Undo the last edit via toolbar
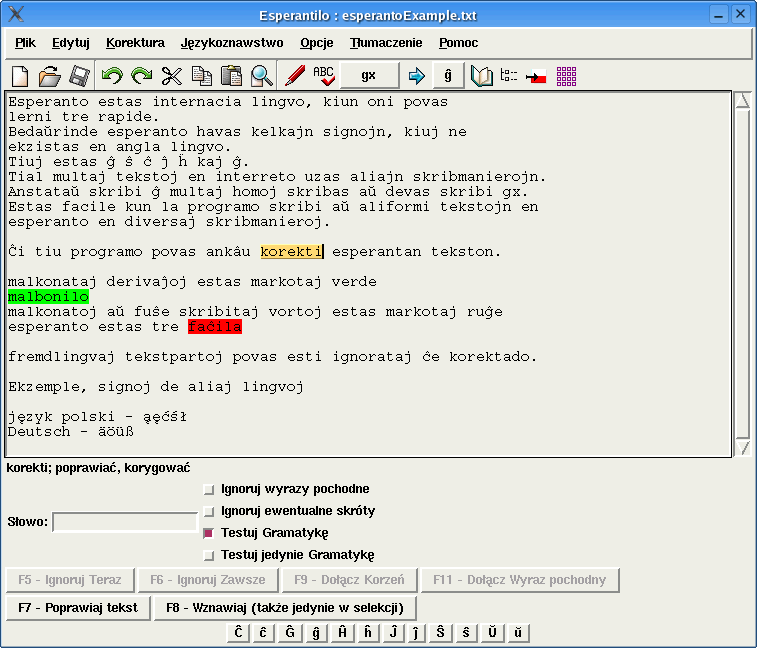Screen dimensions: 757x648 [112, 76]
